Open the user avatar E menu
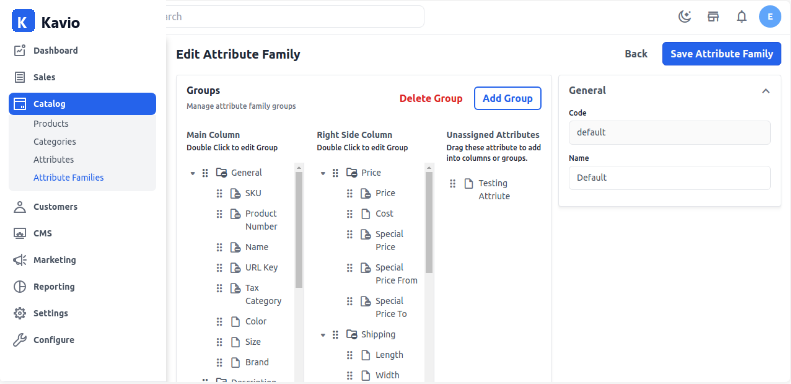This screenshot has width=791, height=384. [x=770, y=17]
